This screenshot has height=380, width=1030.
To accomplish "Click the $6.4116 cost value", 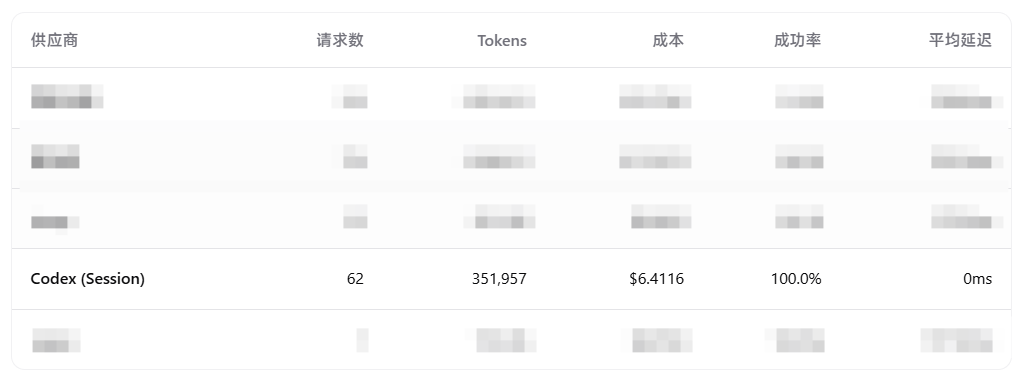I will (x=656, y=279).
